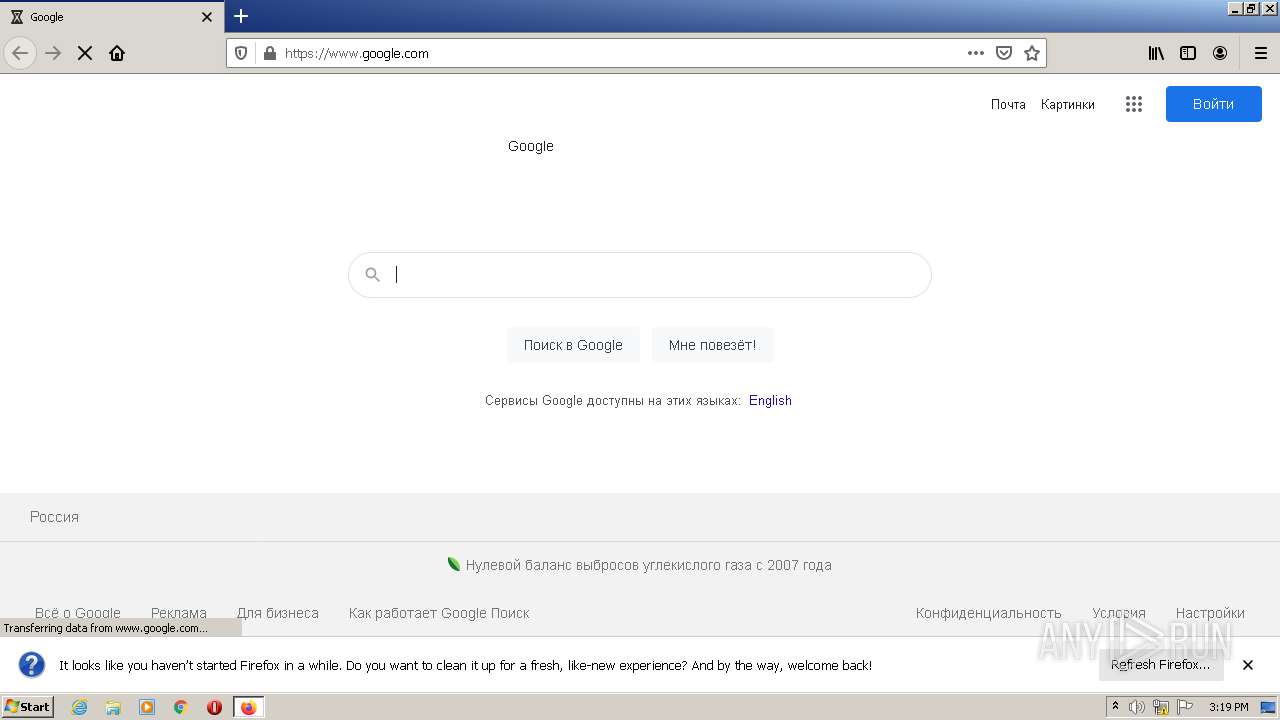Open Как работает Google Поиск link
1280x720 pixels.
click(439, 613)
